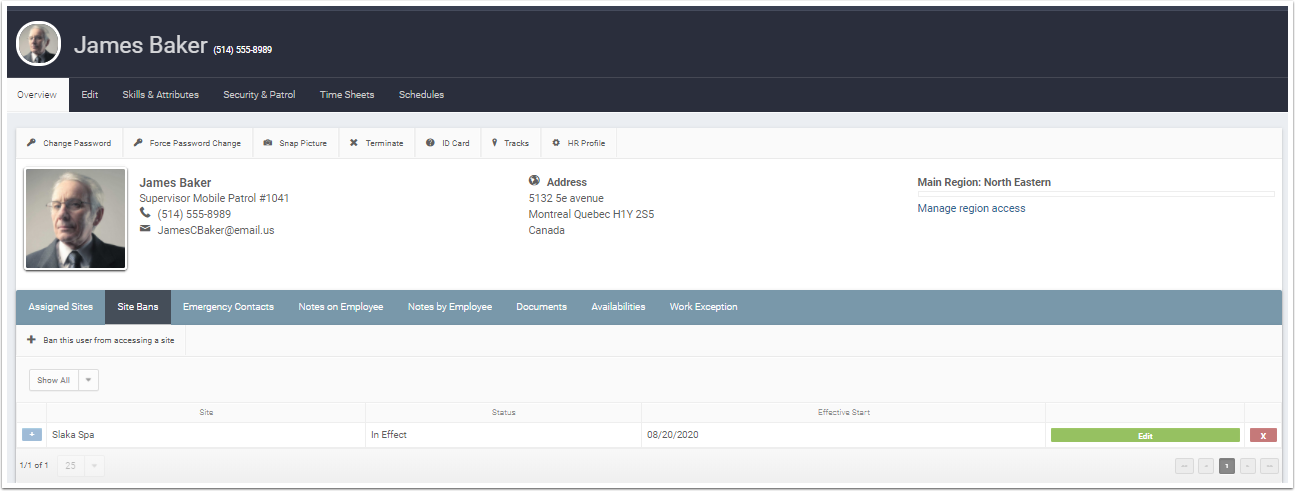Sort by the Site column header
1295x491 pixels.
pyautogui.click(x=206, y=412)
